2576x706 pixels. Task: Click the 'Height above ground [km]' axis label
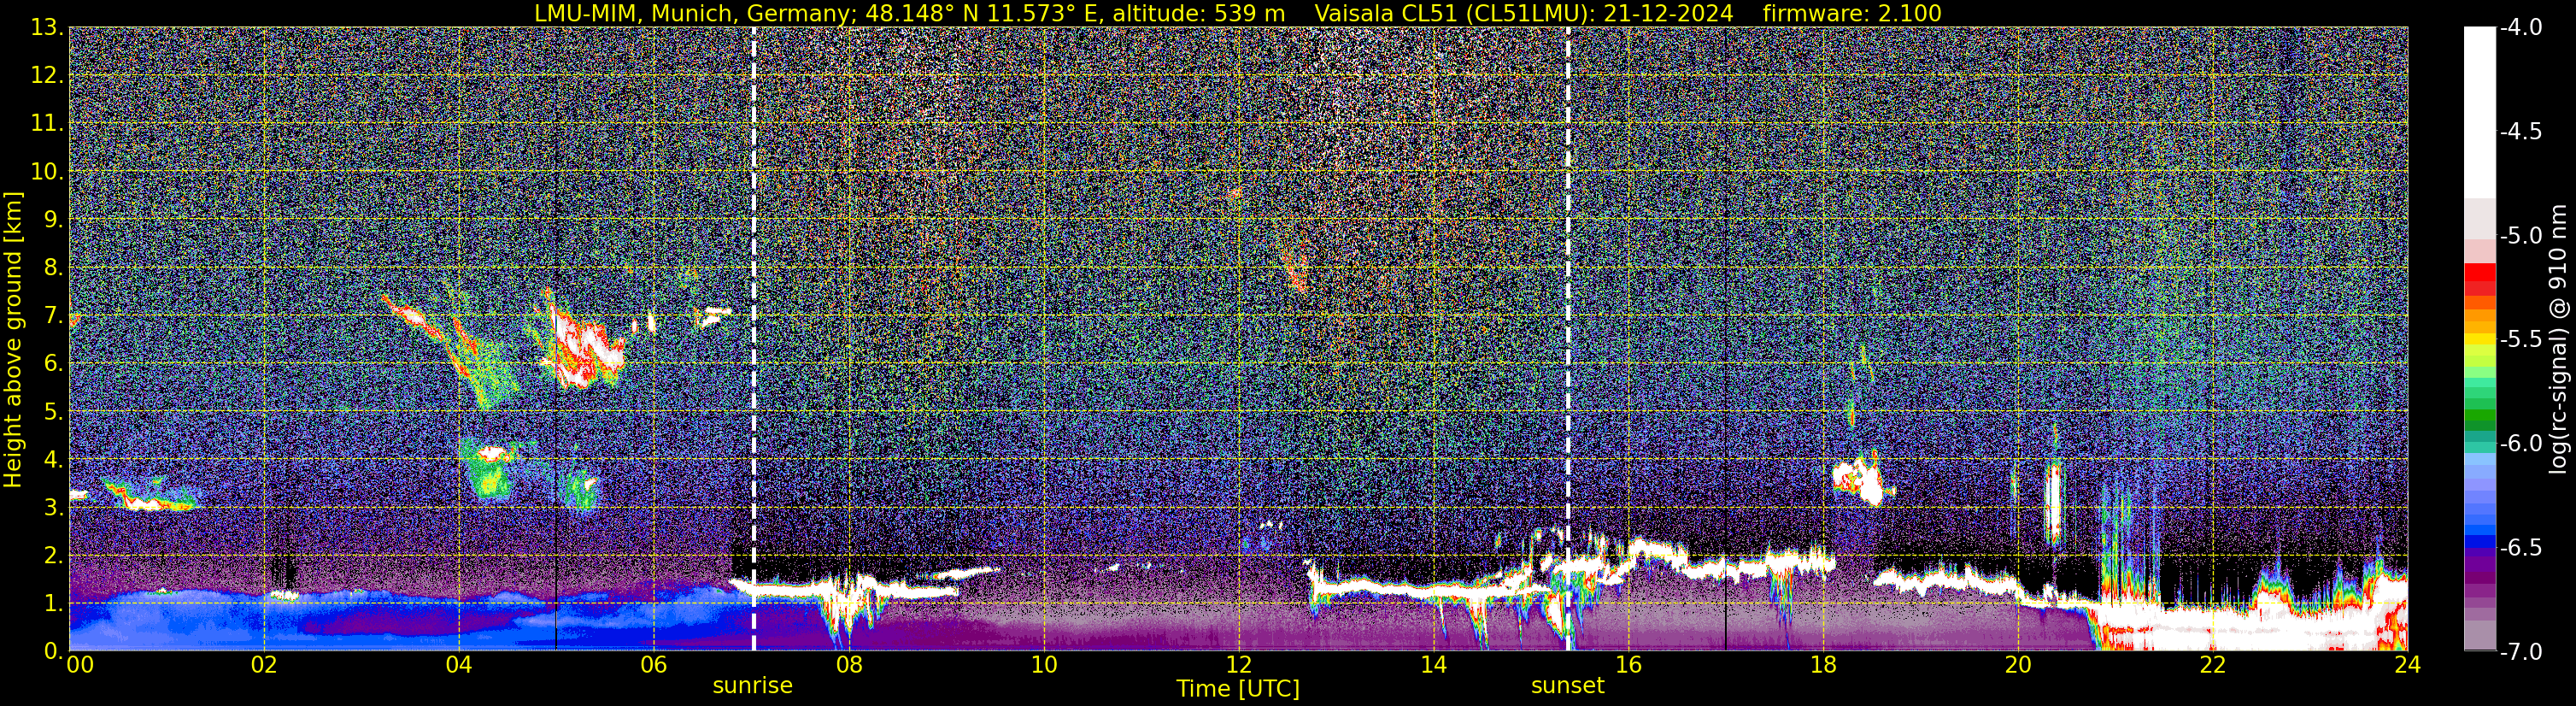[13, 339]
